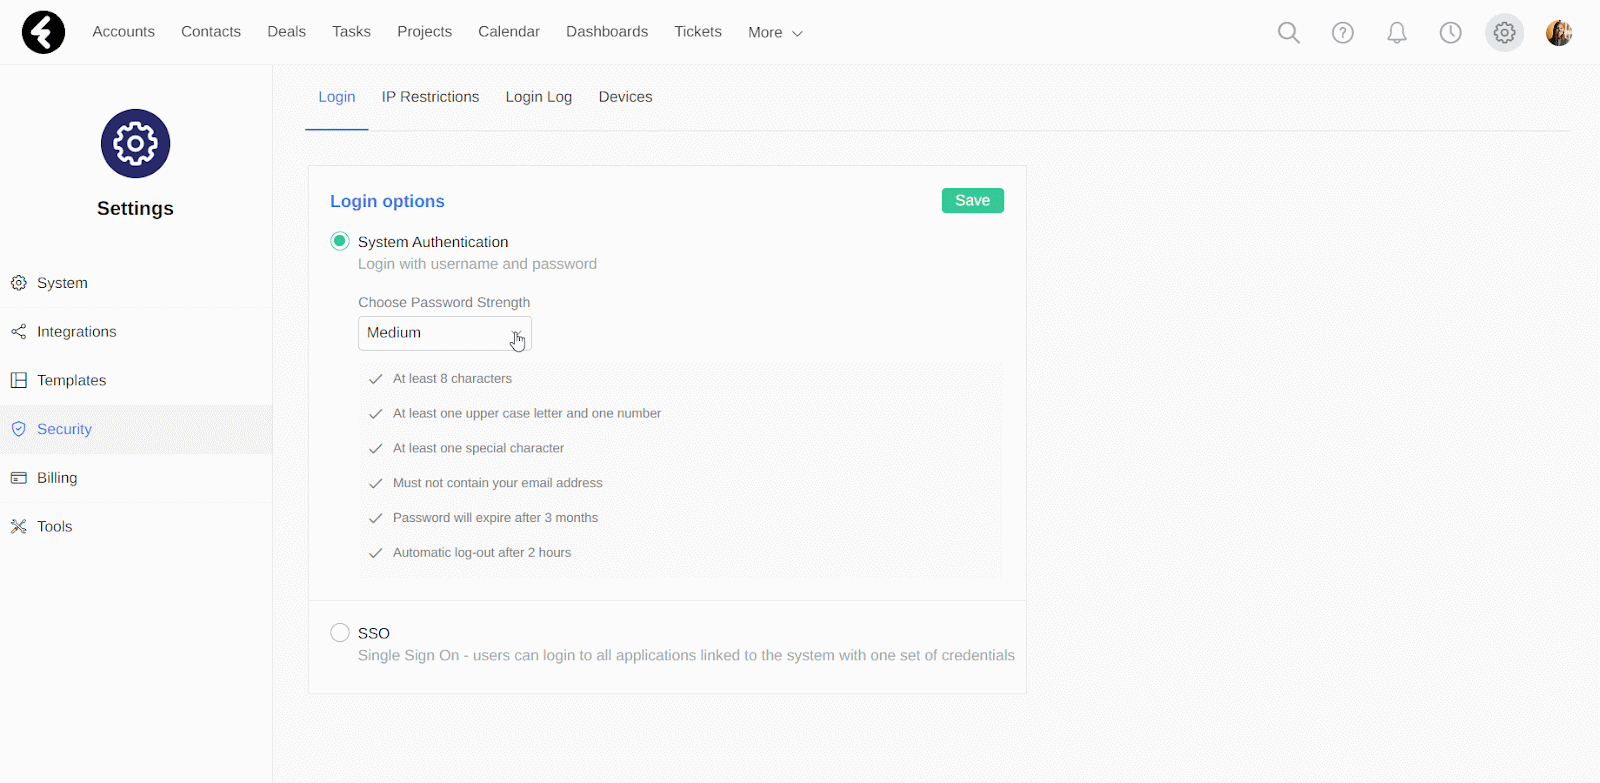Click the Billing card icon in sidebar
Screen dimensions: 1600x783
[x=19, y=478]
